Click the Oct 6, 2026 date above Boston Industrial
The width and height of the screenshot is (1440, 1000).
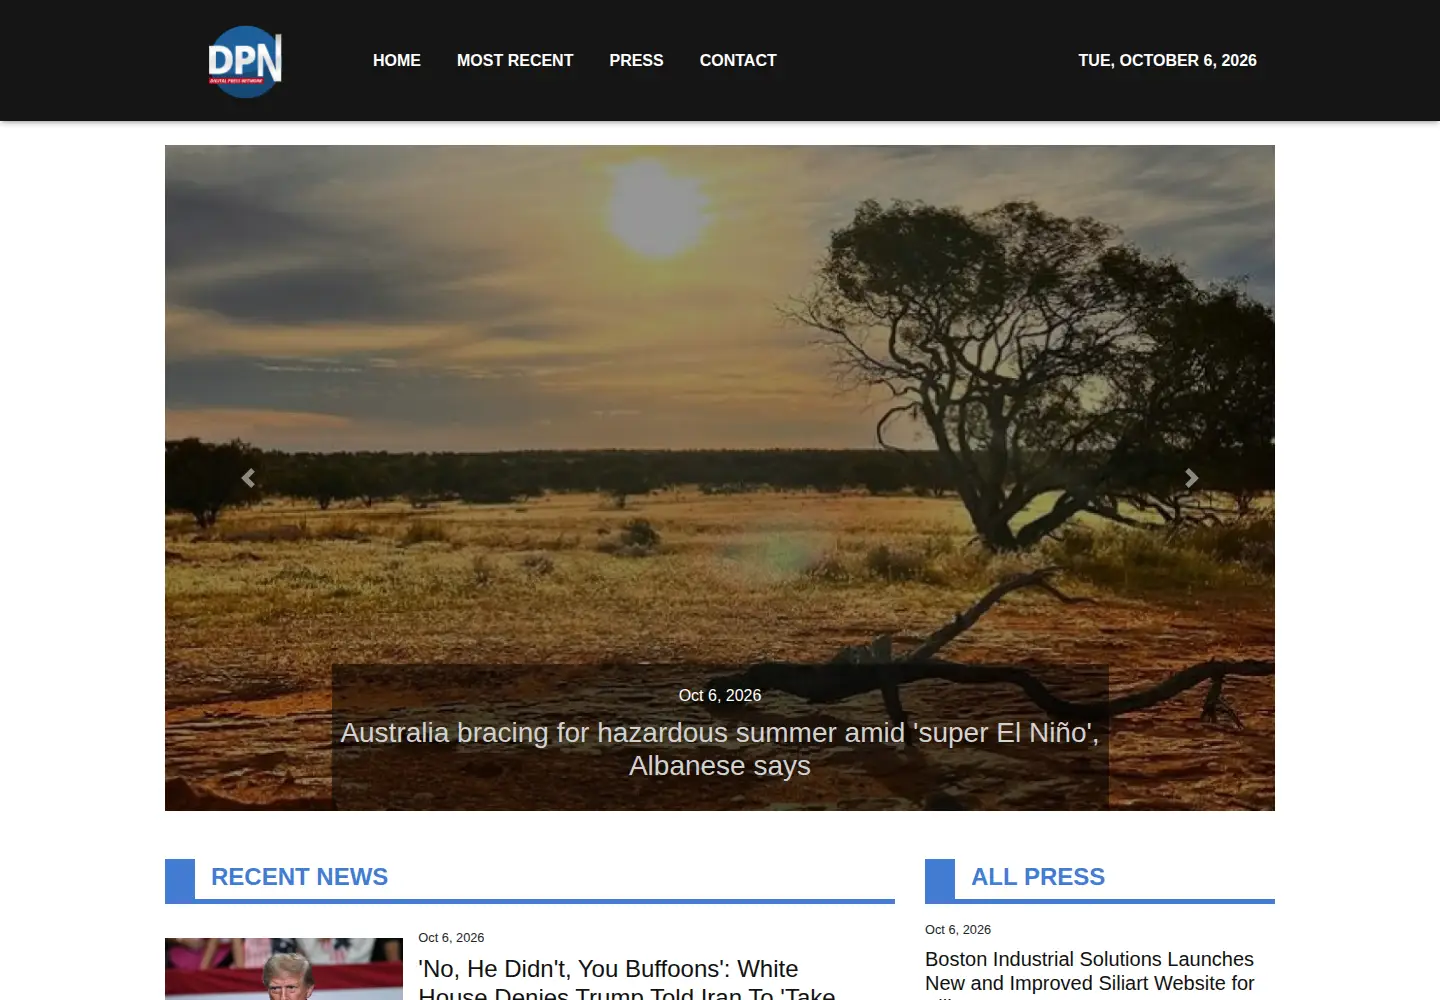pos(958,930)
